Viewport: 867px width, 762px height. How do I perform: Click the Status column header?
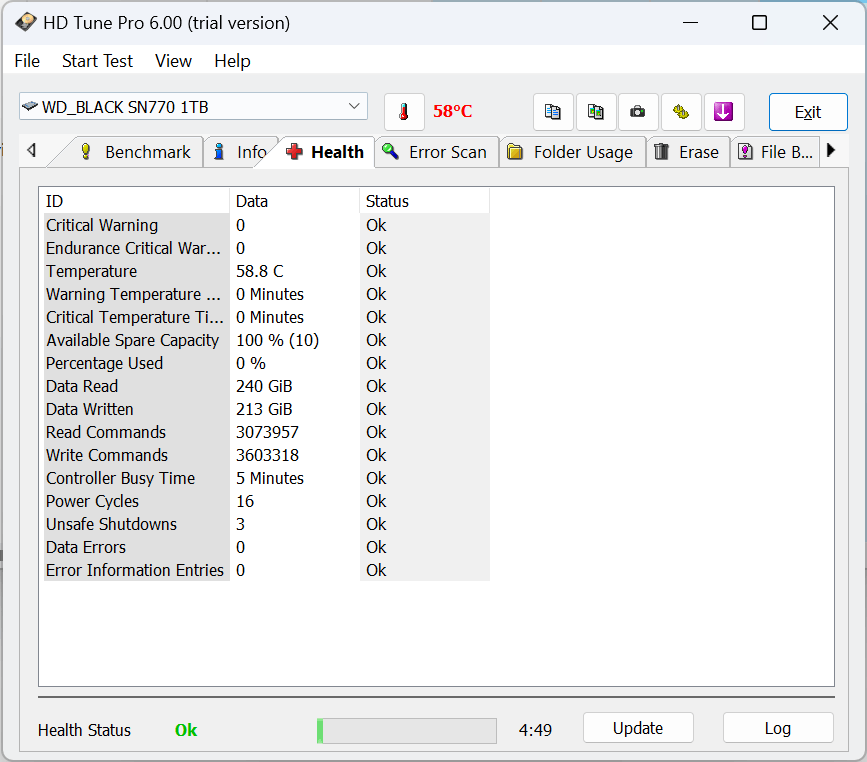point(425,201)
